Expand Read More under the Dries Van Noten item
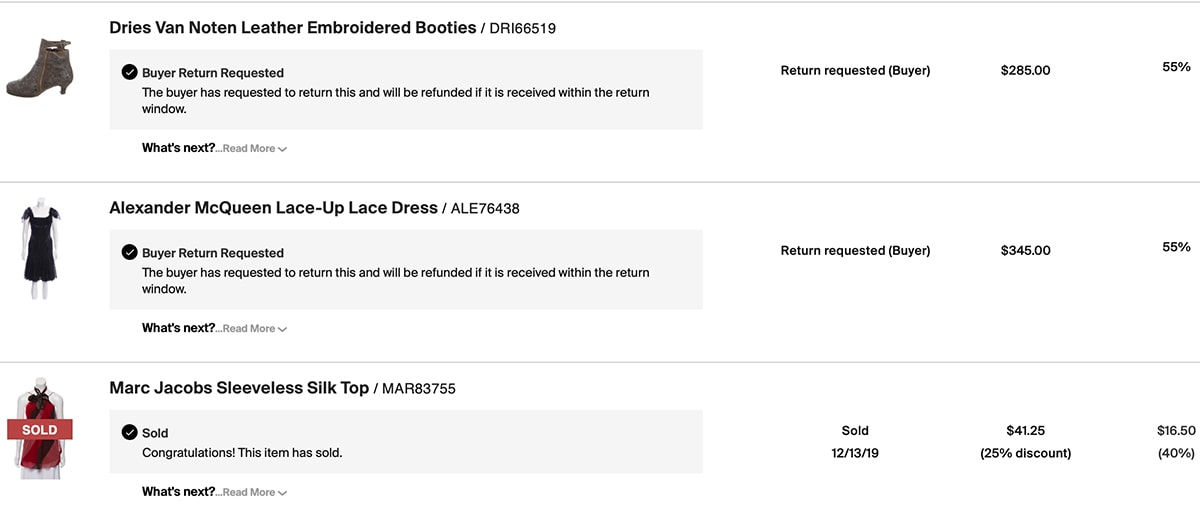The width and height of the screenshot is (1200, 525). [254, 149]
